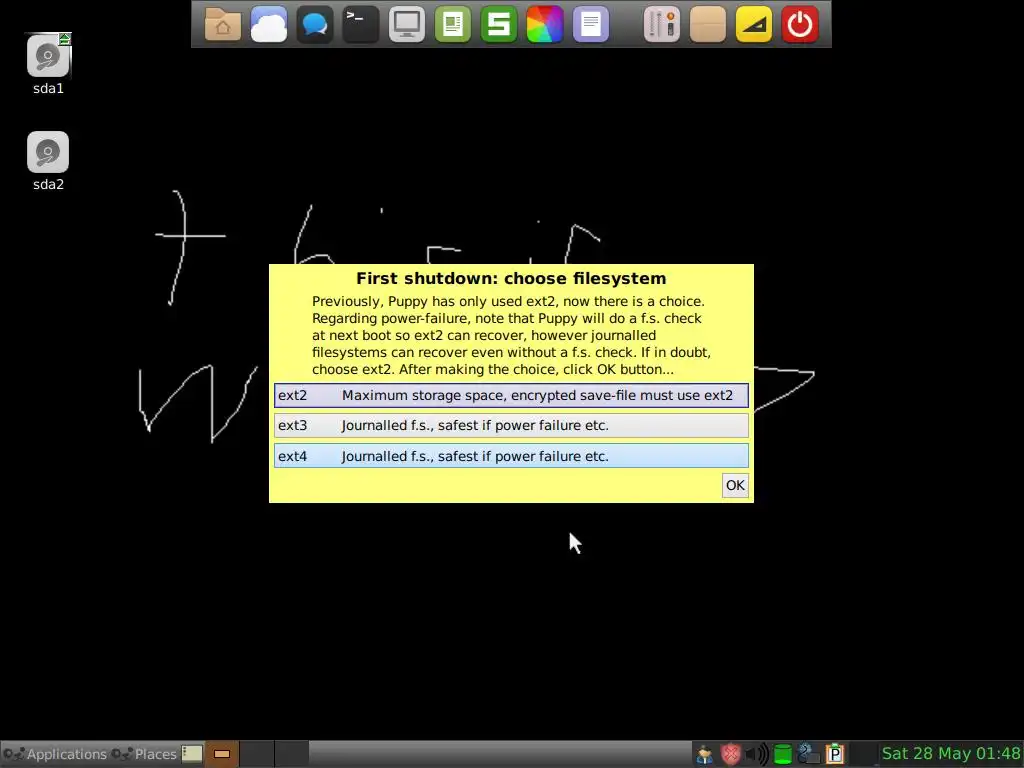
Task: Open the user tray icon in taskbar
Action: [x=705, y=754]
